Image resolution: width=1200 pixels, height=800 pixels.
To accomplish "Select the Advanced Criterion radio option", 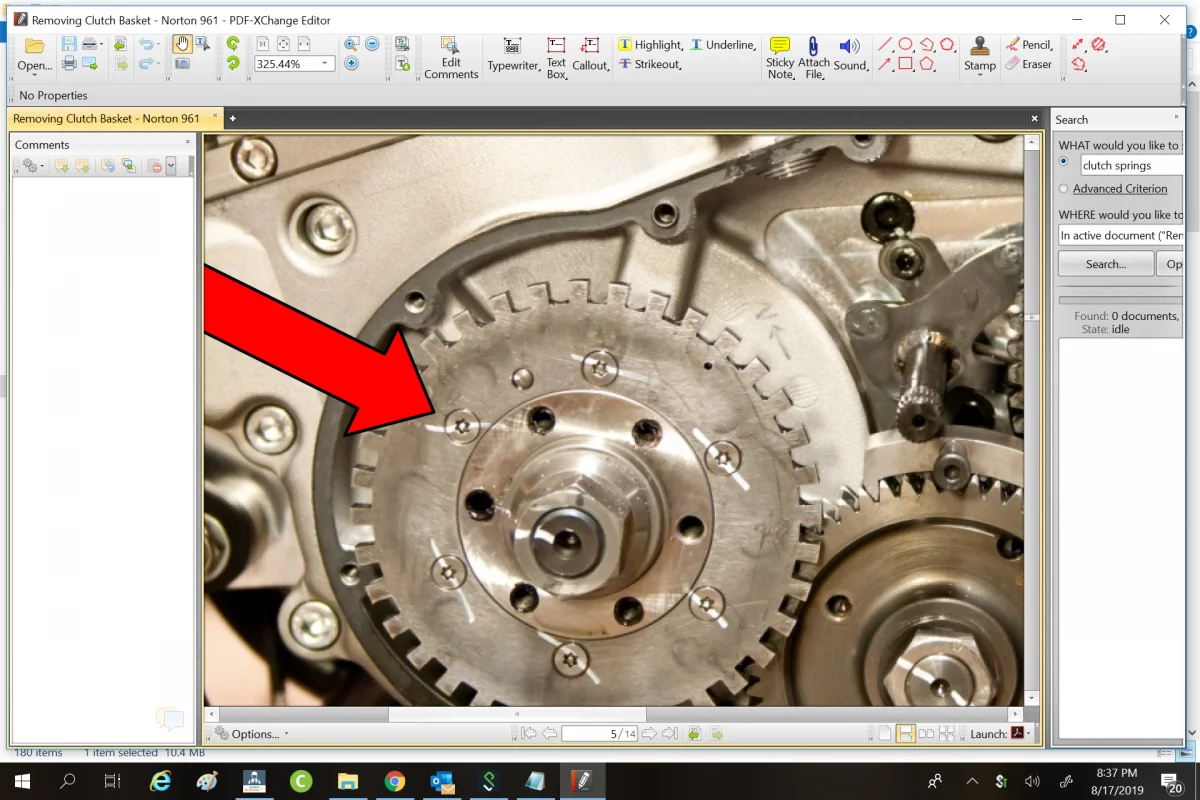I will point(1064,189).
